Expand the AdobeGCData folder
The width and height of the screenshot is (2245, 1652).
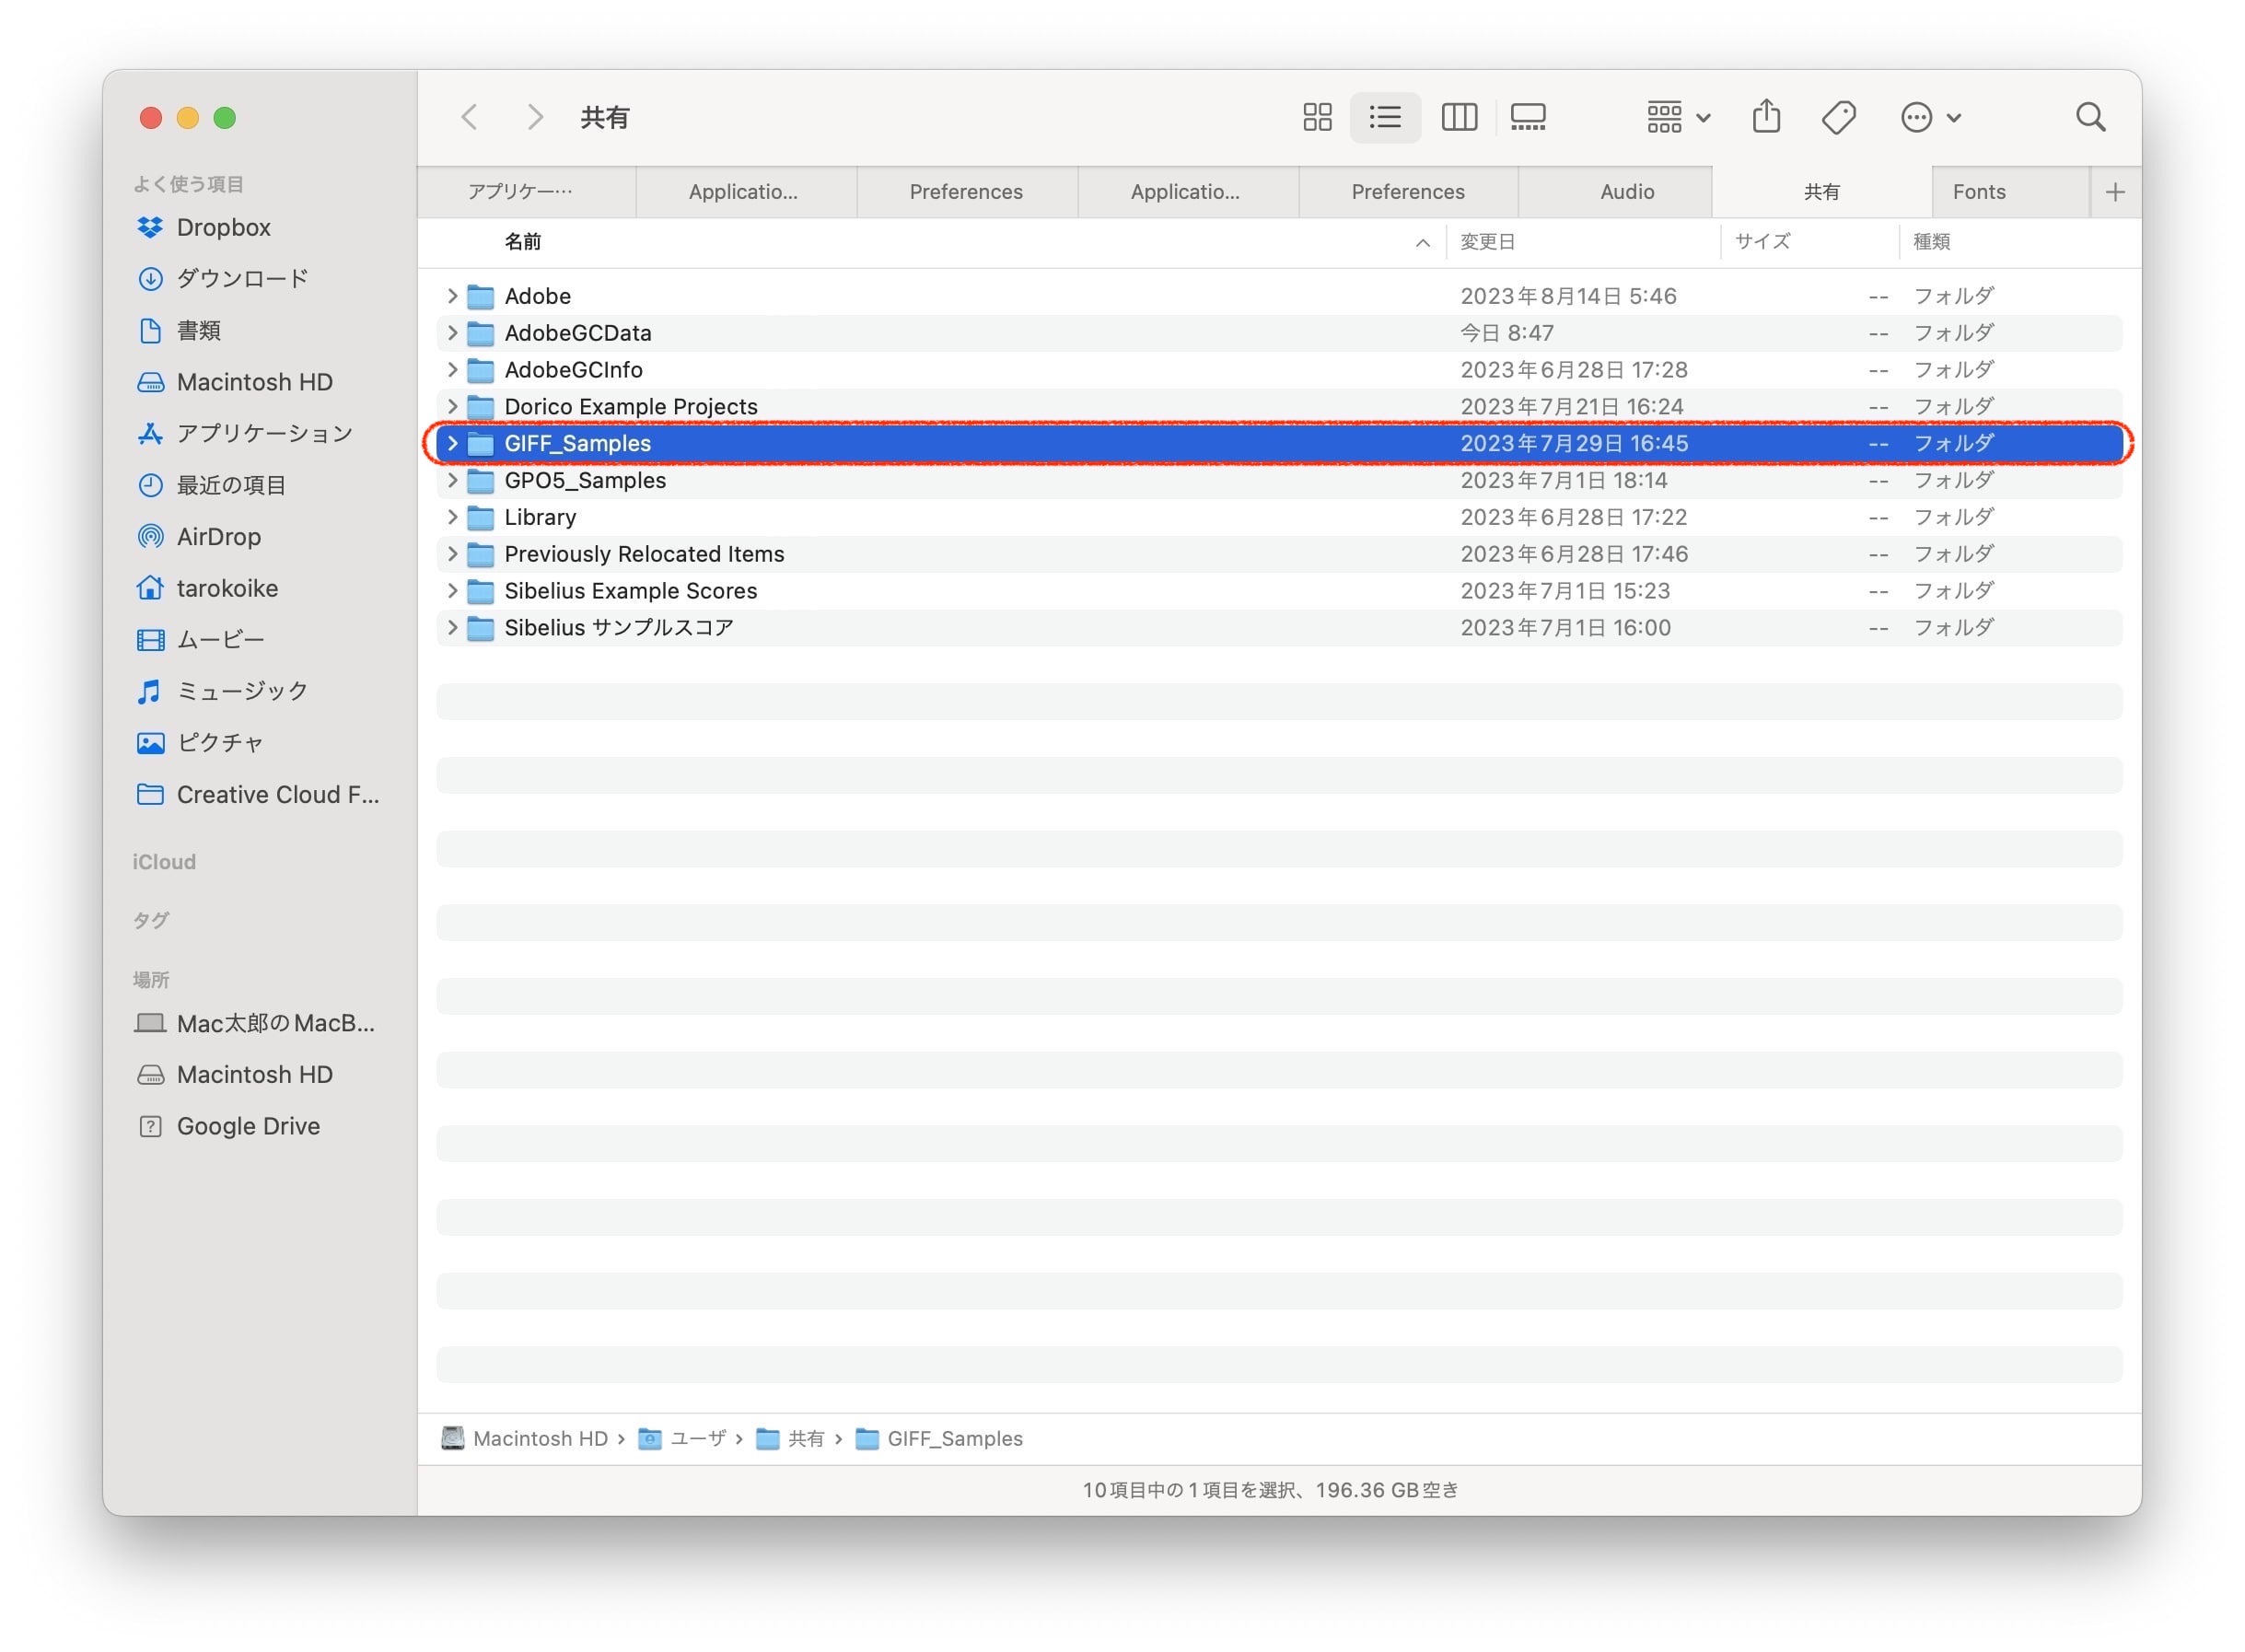[x=452, y=333]
